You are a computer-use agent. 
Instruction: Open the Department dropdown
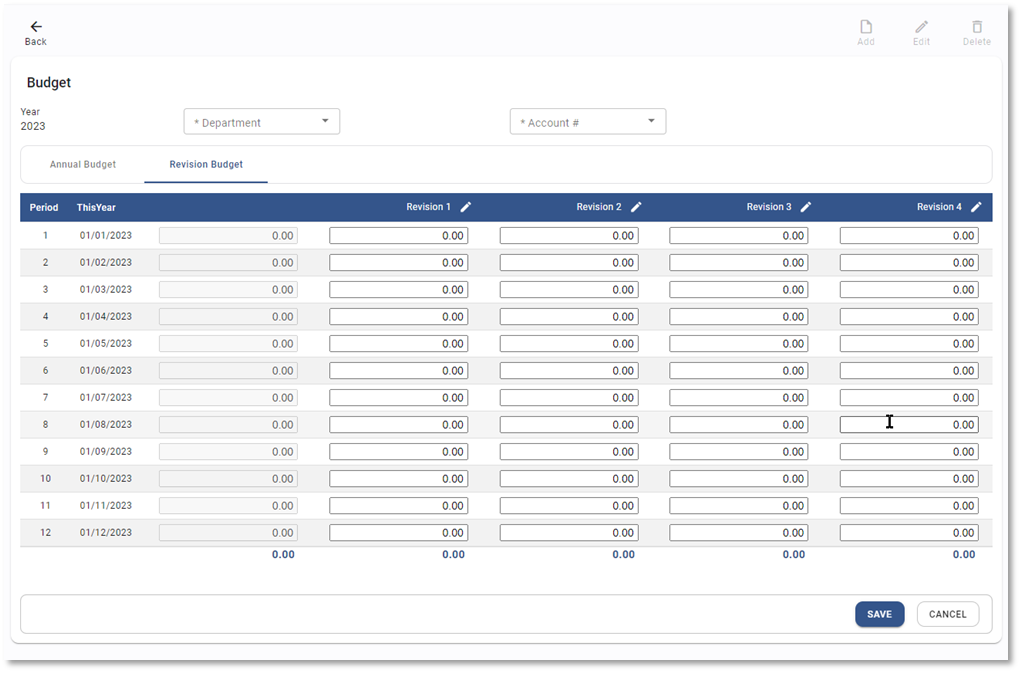[262, 122]
